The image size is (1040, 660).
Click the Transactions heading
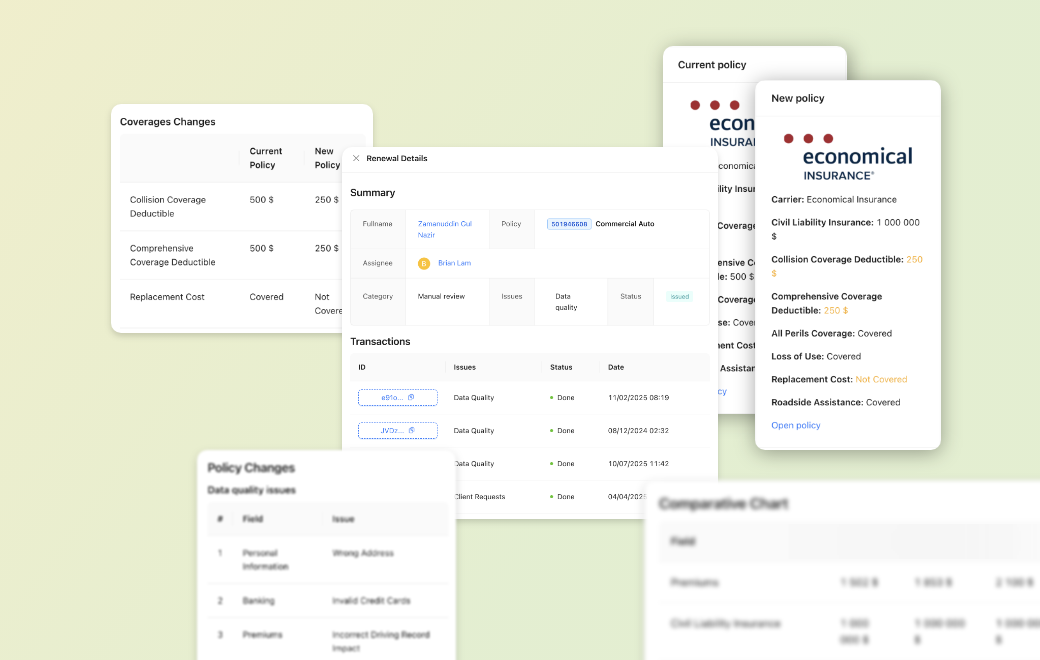(x=380, y=342)
